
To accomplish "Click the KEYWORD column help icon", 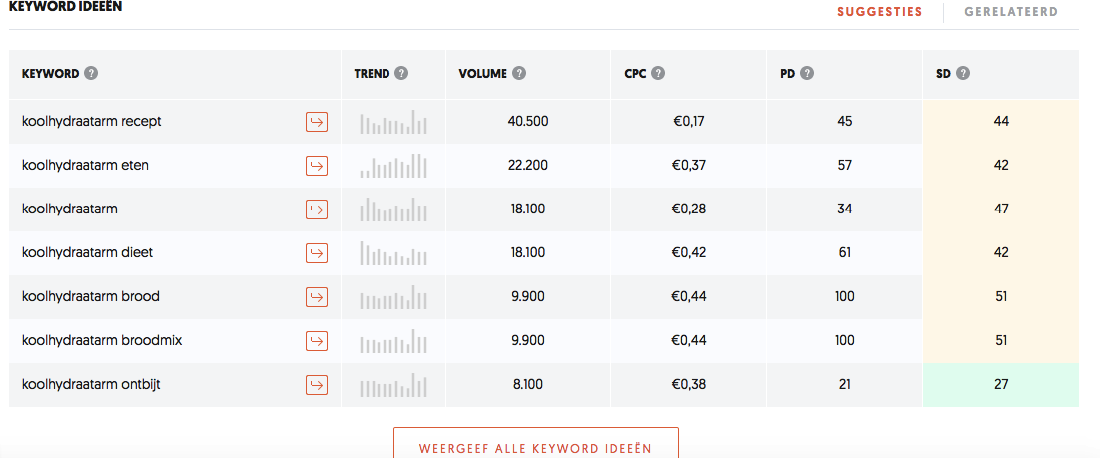I will [90, 74].
